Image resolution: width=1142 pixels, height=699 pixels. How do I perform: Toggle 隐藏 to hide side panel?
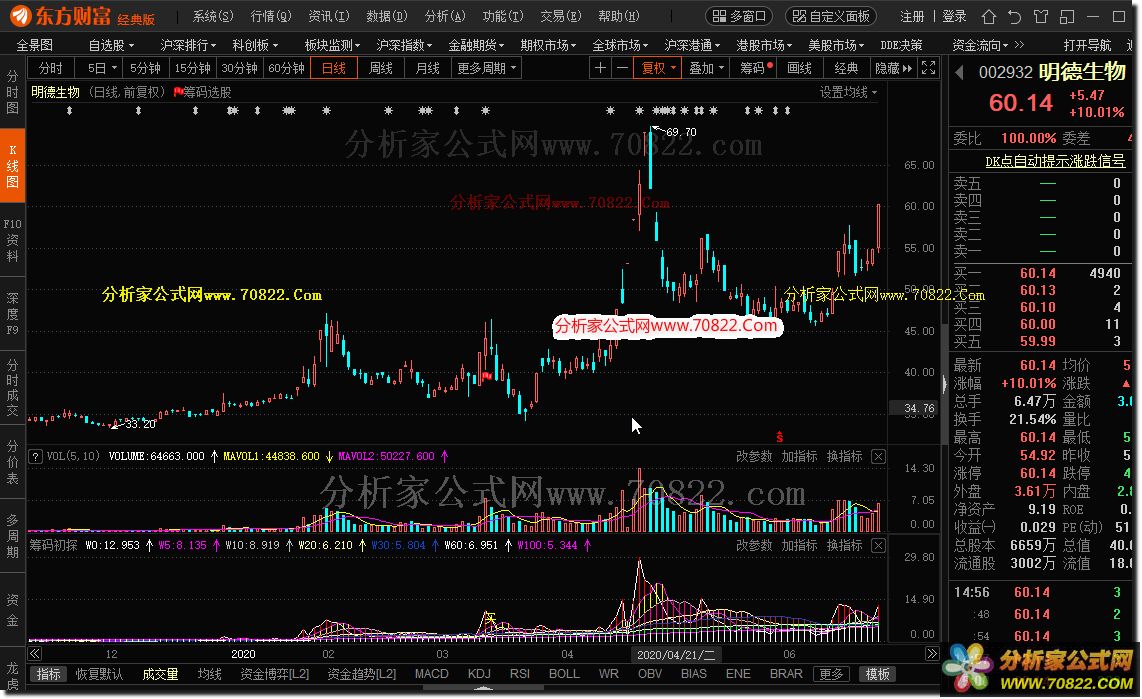(887, 68)
